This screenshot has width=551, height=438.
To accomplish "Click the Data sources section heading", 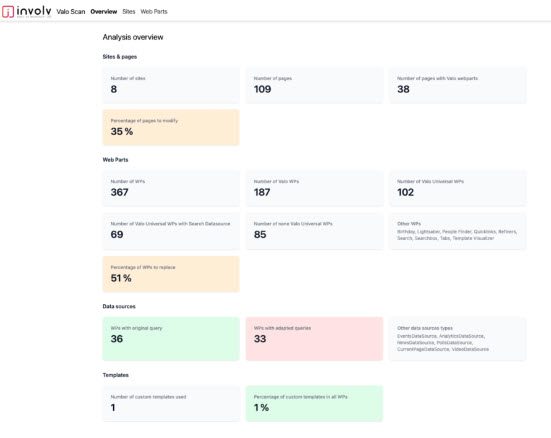I will click(x=119, y=306).
